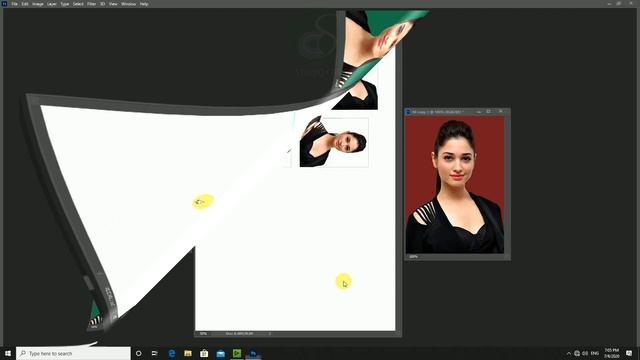Open the 3D menu
This screenshot has width=640, height=360.
pyautogui.click(x=102, y=4)
